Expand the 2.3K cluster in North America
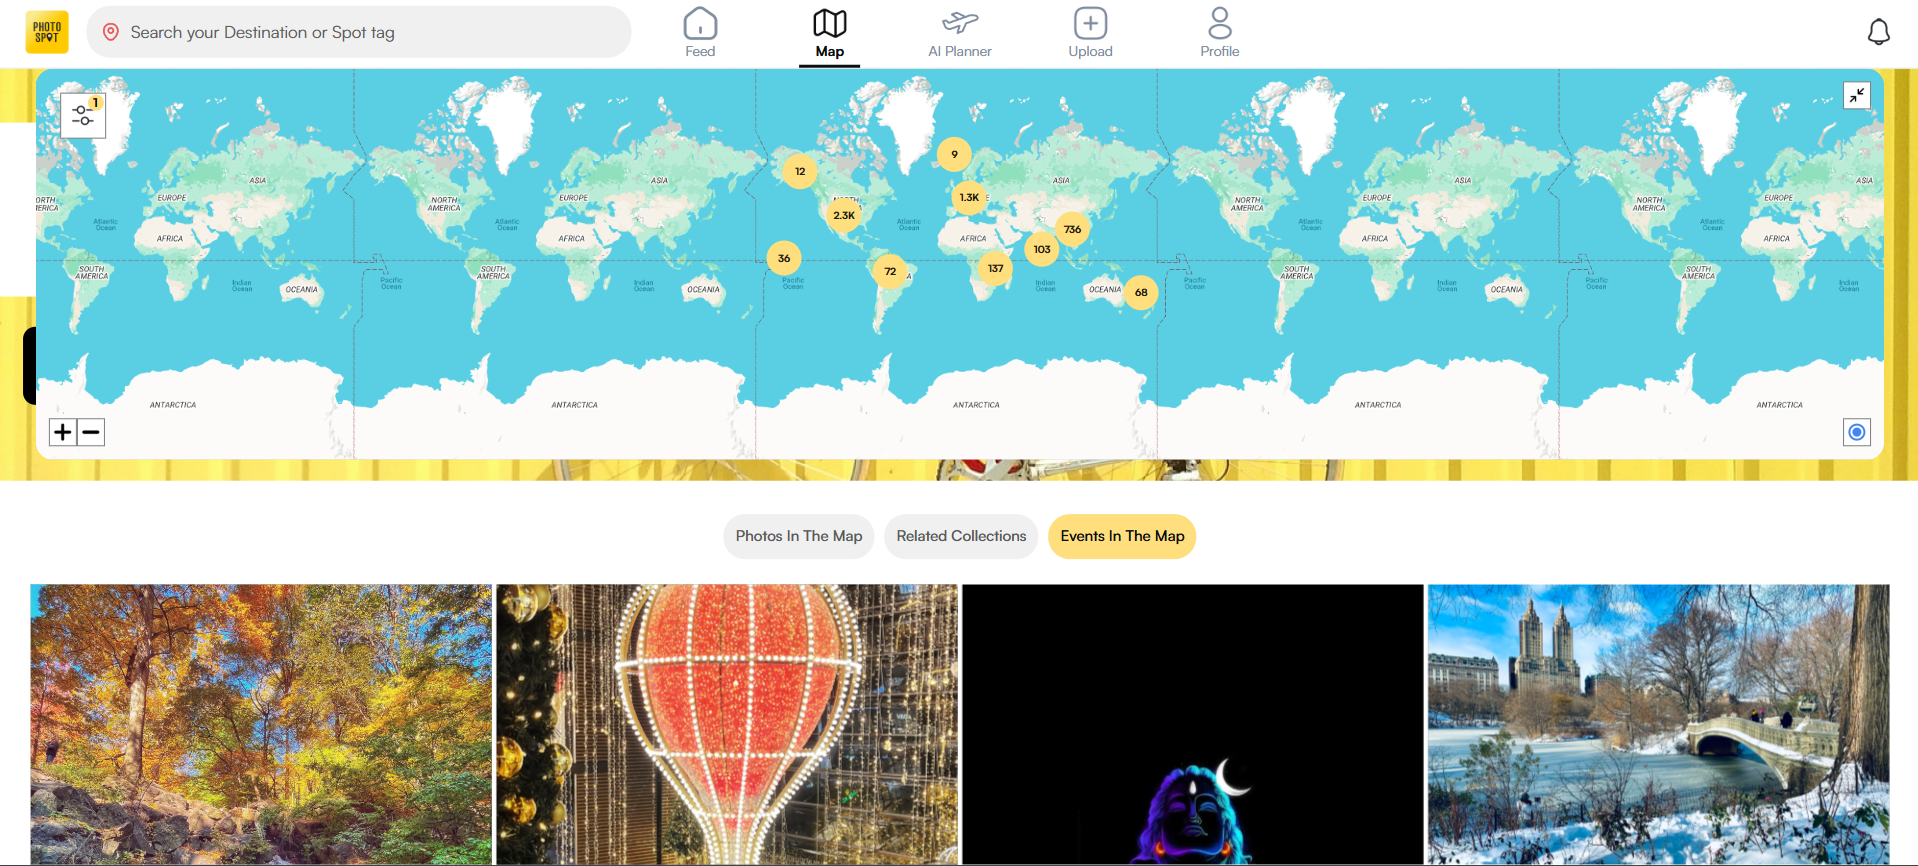This screenshot has width=1918, height=866. click(844, 215)
